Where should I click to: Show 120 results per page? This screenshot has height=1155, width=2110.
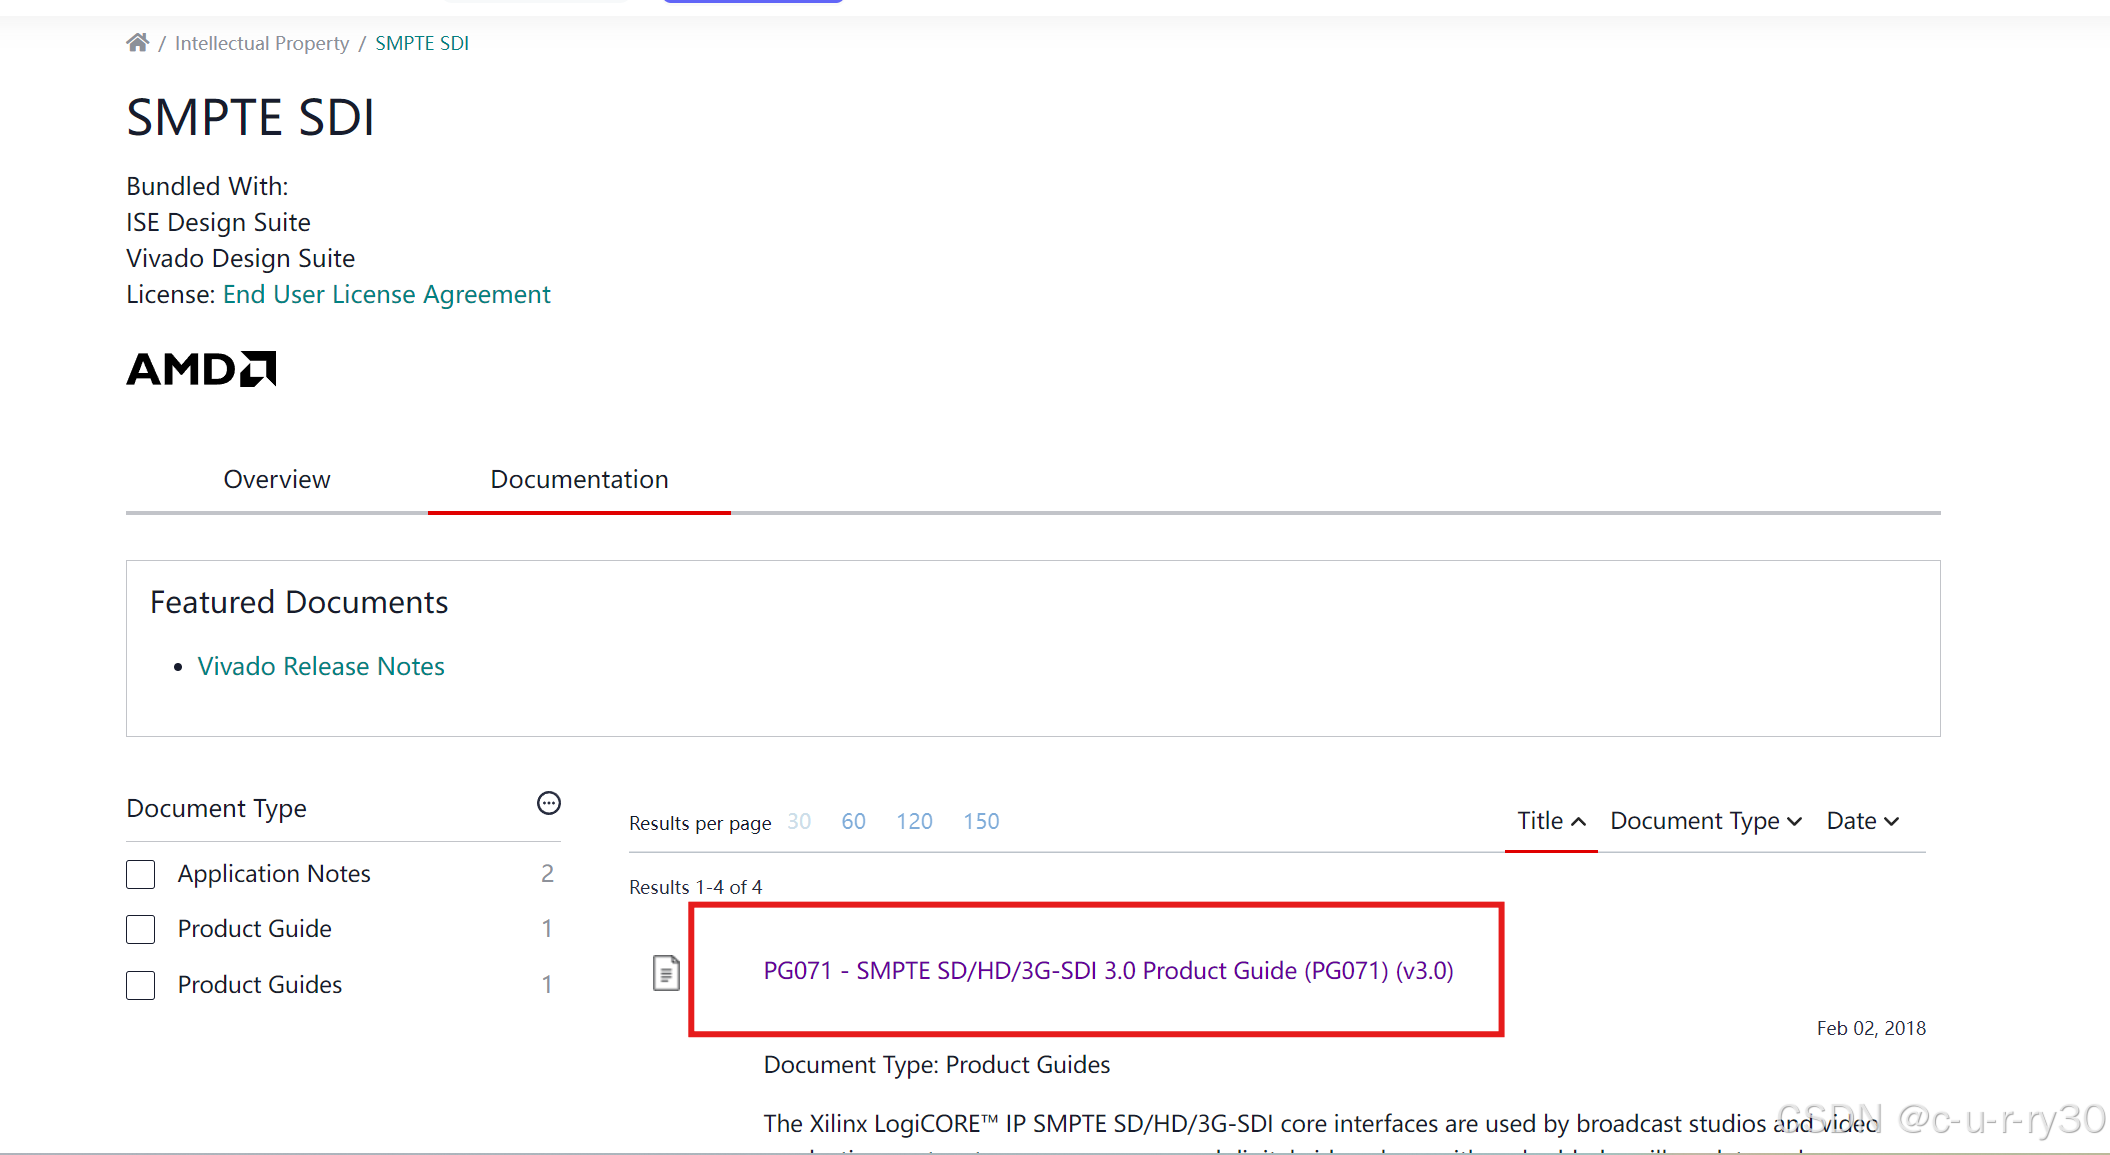click(914, 821)
